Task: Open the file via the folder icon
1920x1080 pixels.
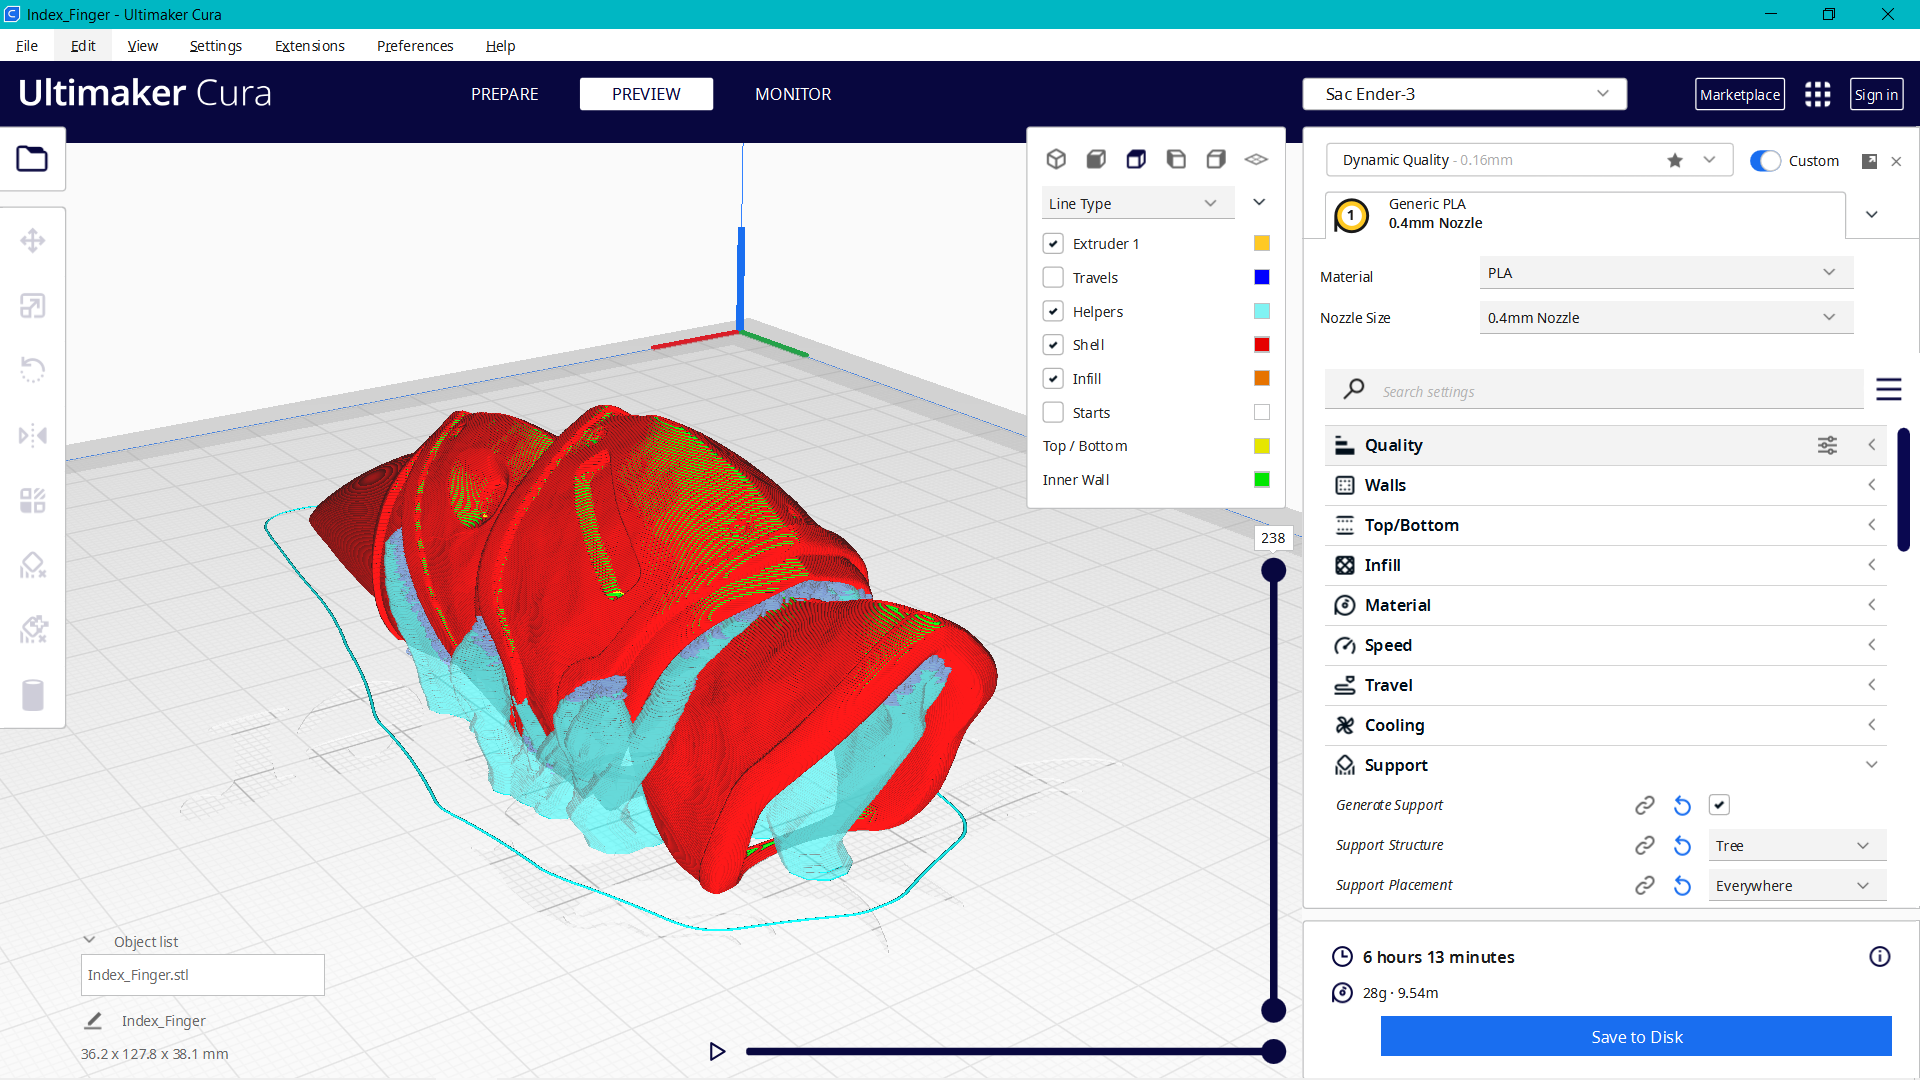Action: click(33, 158)
